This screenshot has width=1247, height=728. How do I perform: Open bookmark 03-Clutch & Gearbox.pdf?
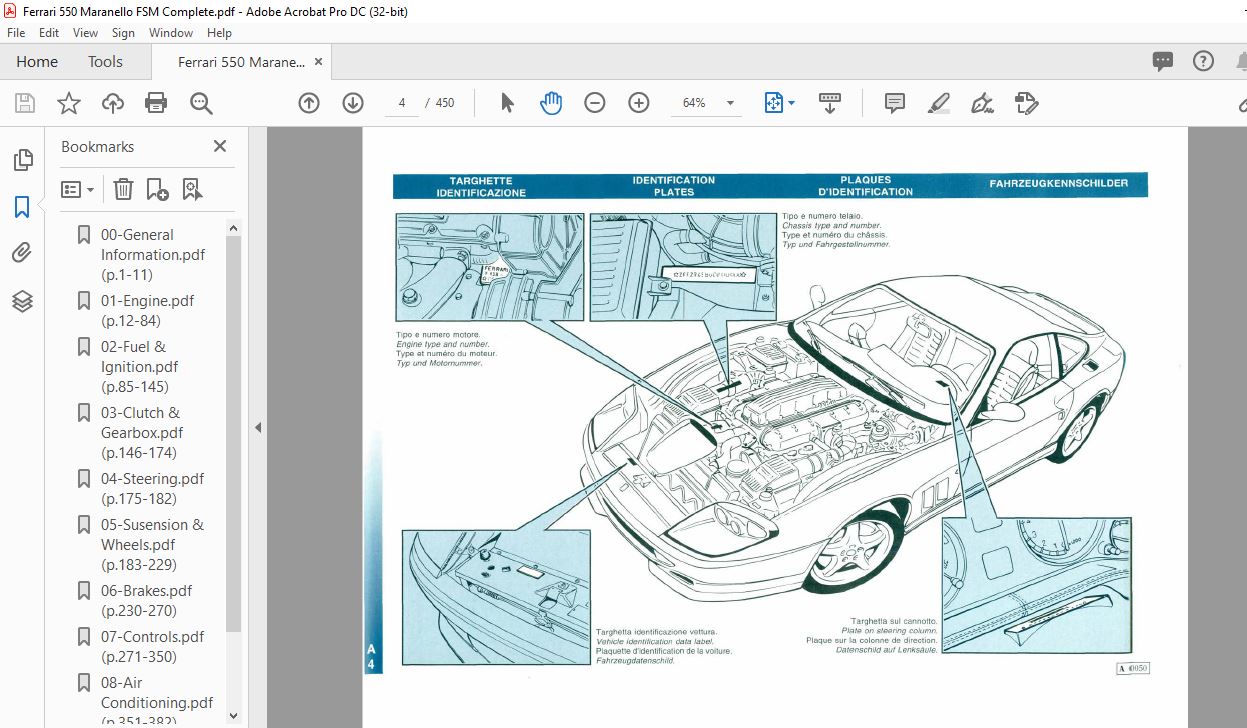pos(141,433)
